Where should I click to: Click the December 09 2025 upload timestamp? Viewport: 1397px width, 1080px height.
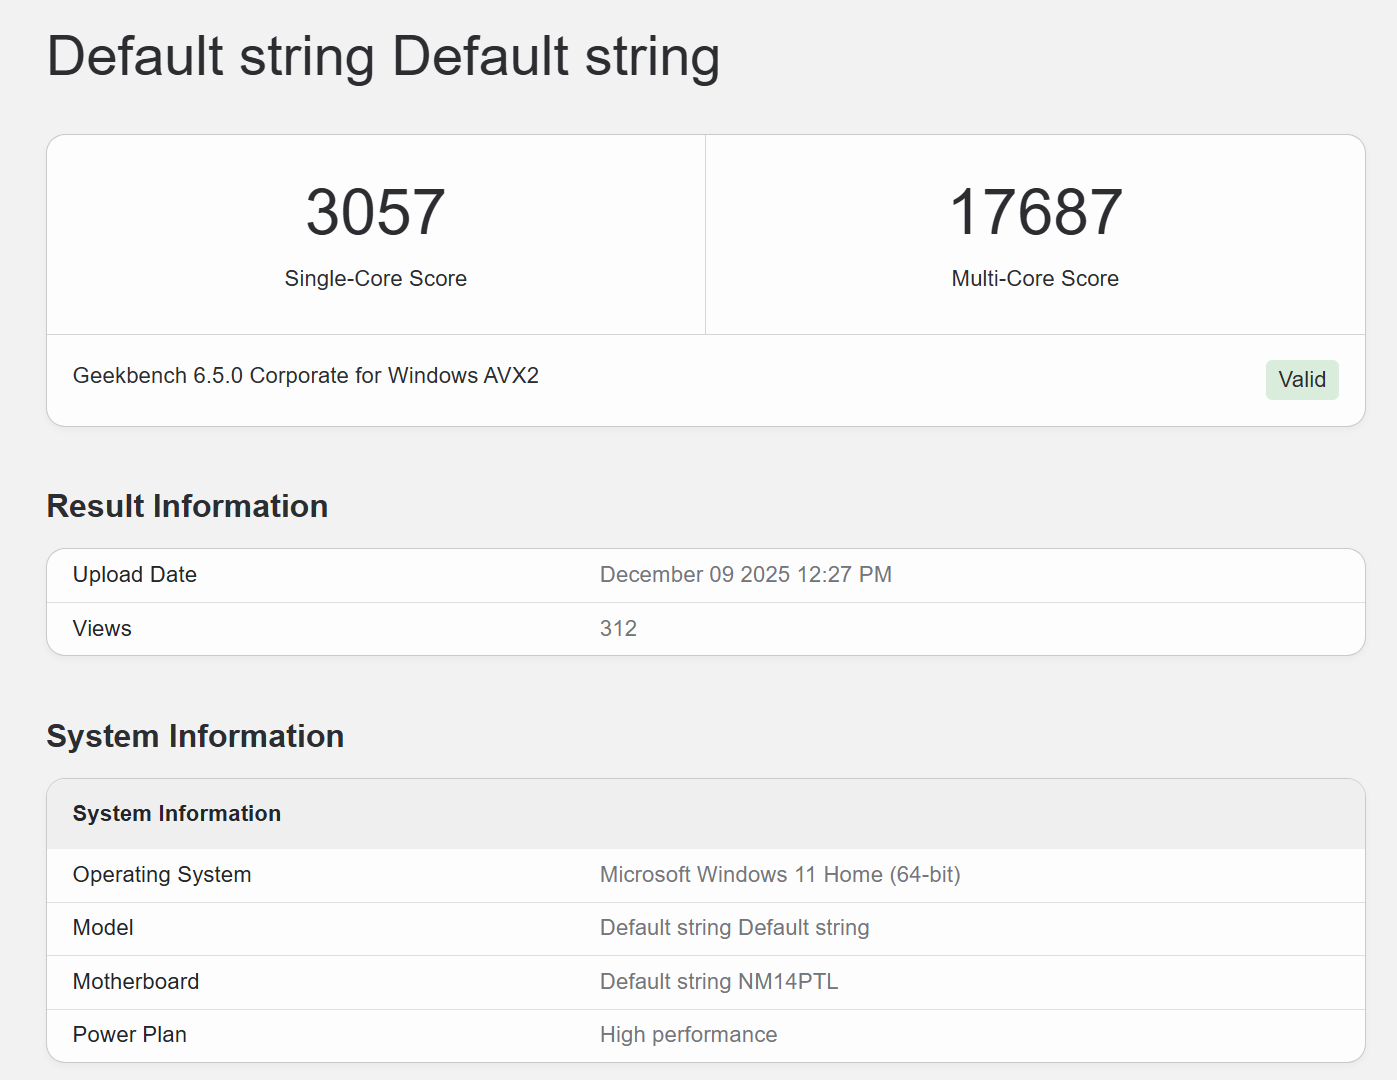(745, 575)
